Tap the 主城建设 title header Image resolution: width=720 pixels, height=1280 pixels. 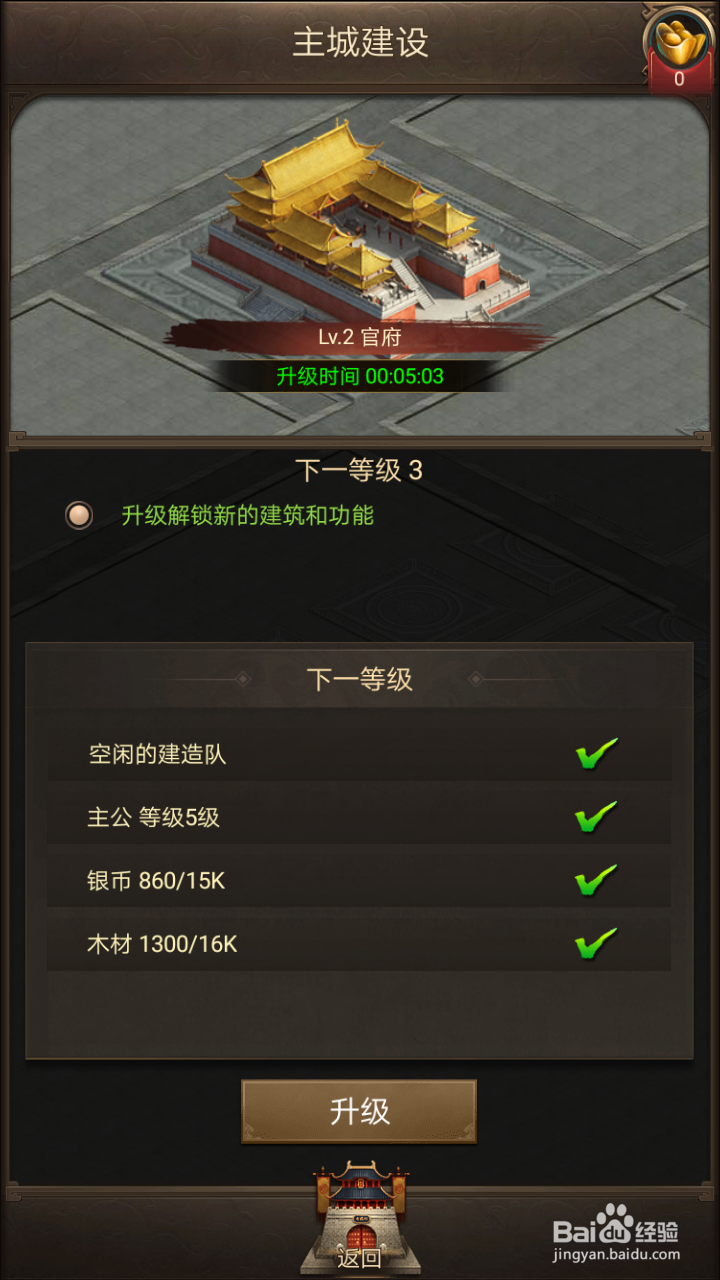[x=360, y=42]
